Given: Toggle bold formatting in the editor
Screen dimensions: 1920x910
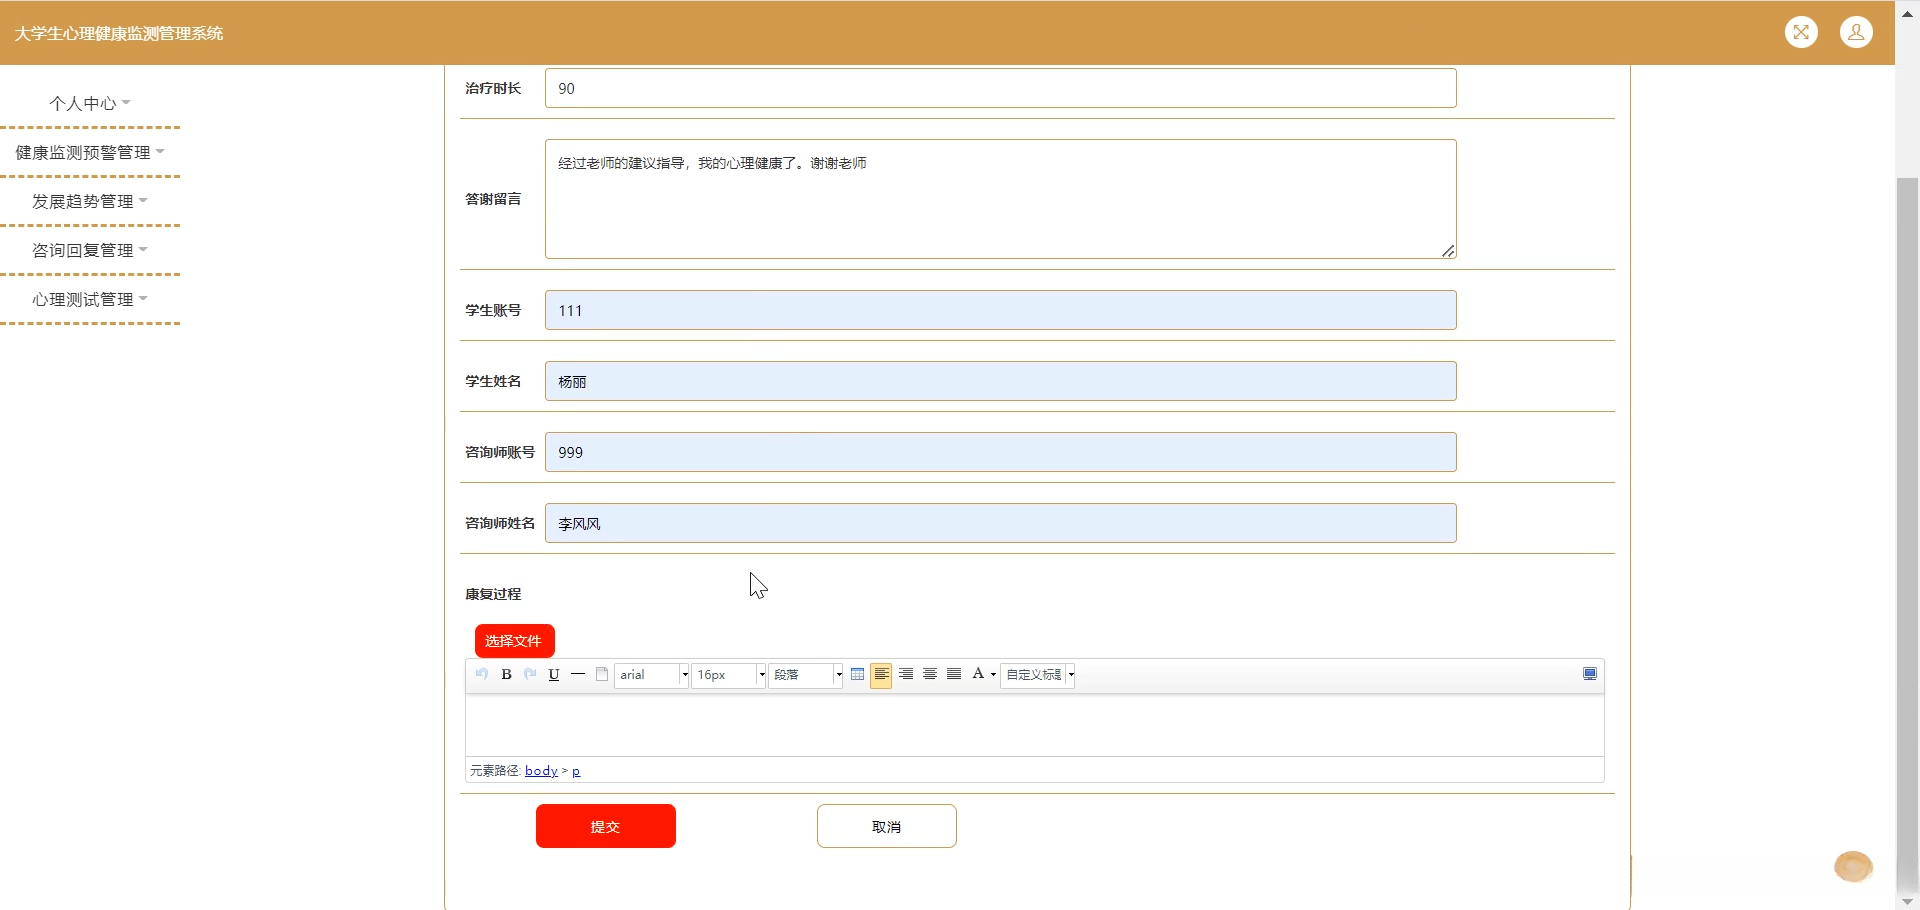Looking at the screenshot, I should [506, 675].
